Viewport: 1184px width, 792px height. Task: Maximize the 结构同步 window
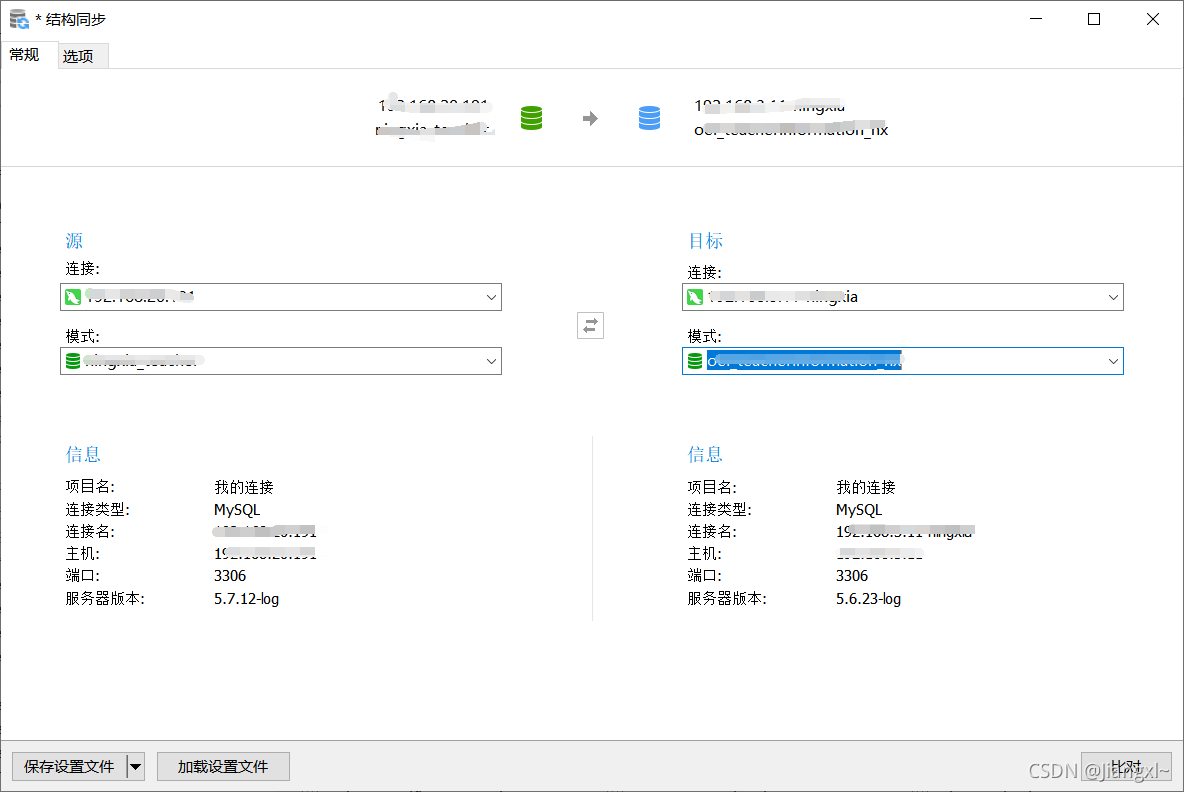[x=1093, y=19]
